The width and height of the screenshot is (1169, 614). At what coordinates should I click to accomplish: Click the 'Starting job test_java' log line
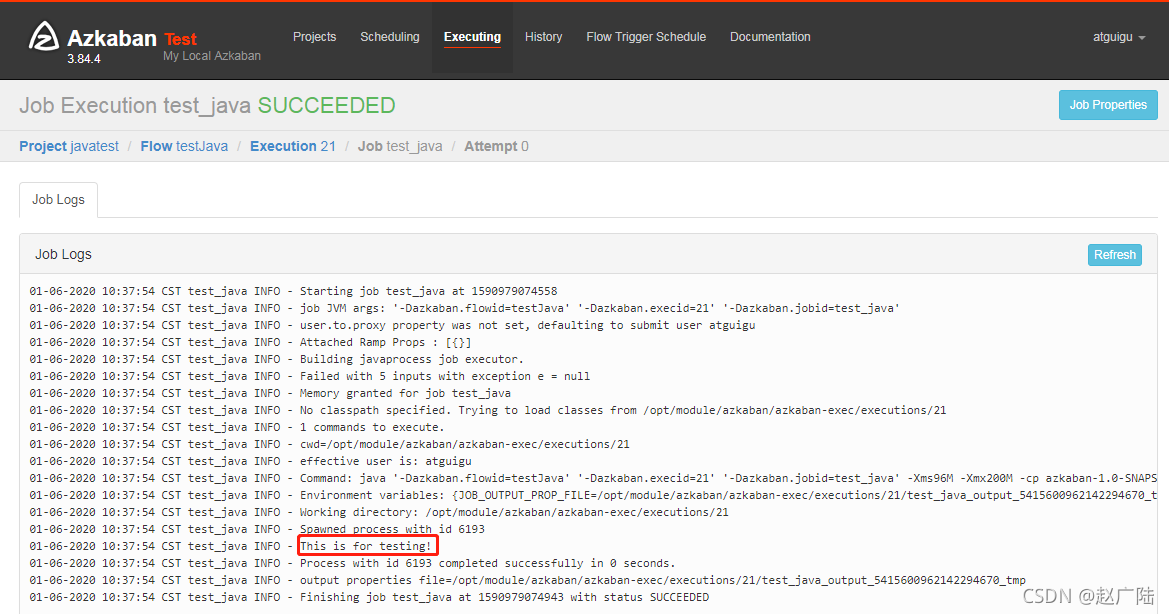[293, 291]
